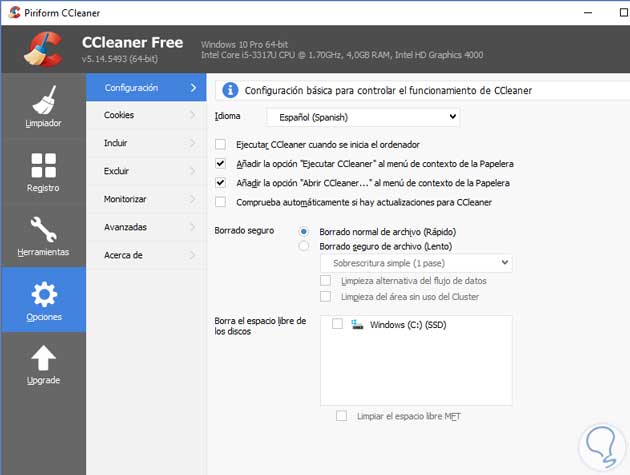Switch to the Monitorizar tab
The width and height of the screenshot is (630, 475).
(x=146, y=199)
